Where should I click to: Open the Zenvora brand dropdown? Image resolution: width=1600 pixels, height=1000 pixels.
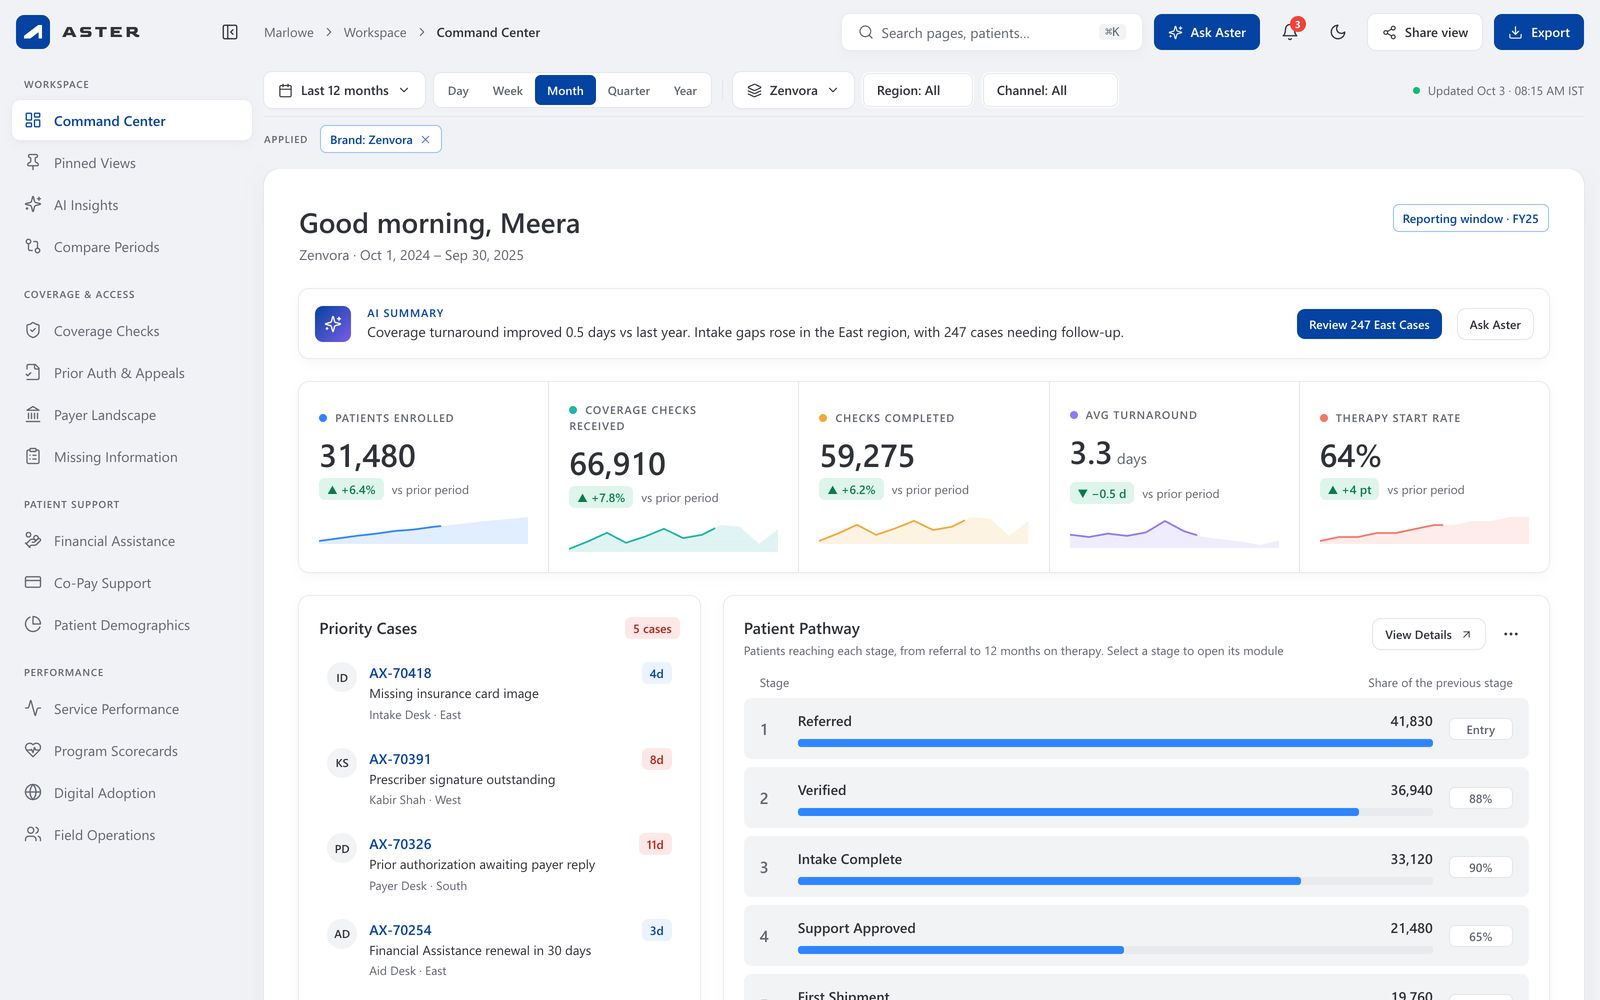pos(793,90)
